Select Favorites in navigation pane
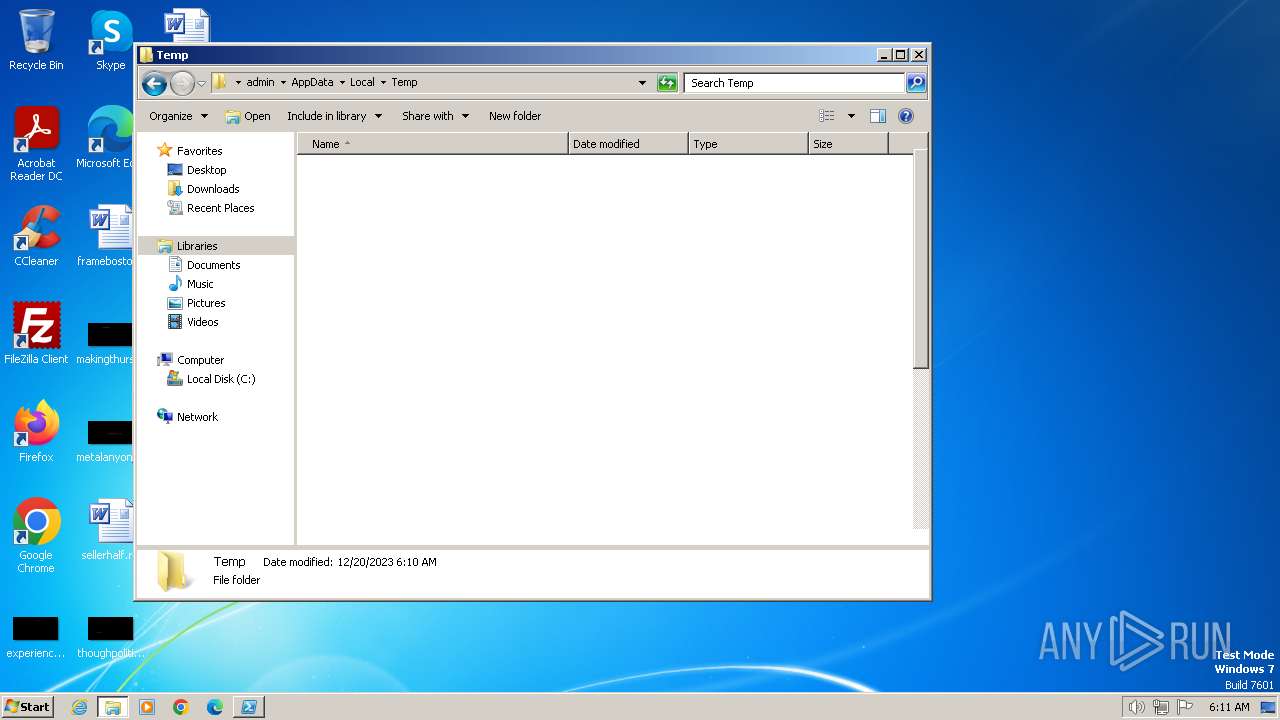This screenshot has width=1280, height=720. click(190, 151)
